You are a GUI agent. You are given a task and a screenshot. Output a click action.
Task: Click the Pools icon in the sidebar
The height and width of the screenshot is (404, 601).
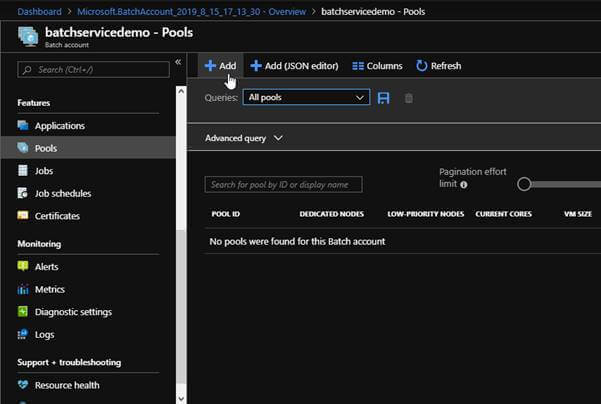click(x=23, y=148)
